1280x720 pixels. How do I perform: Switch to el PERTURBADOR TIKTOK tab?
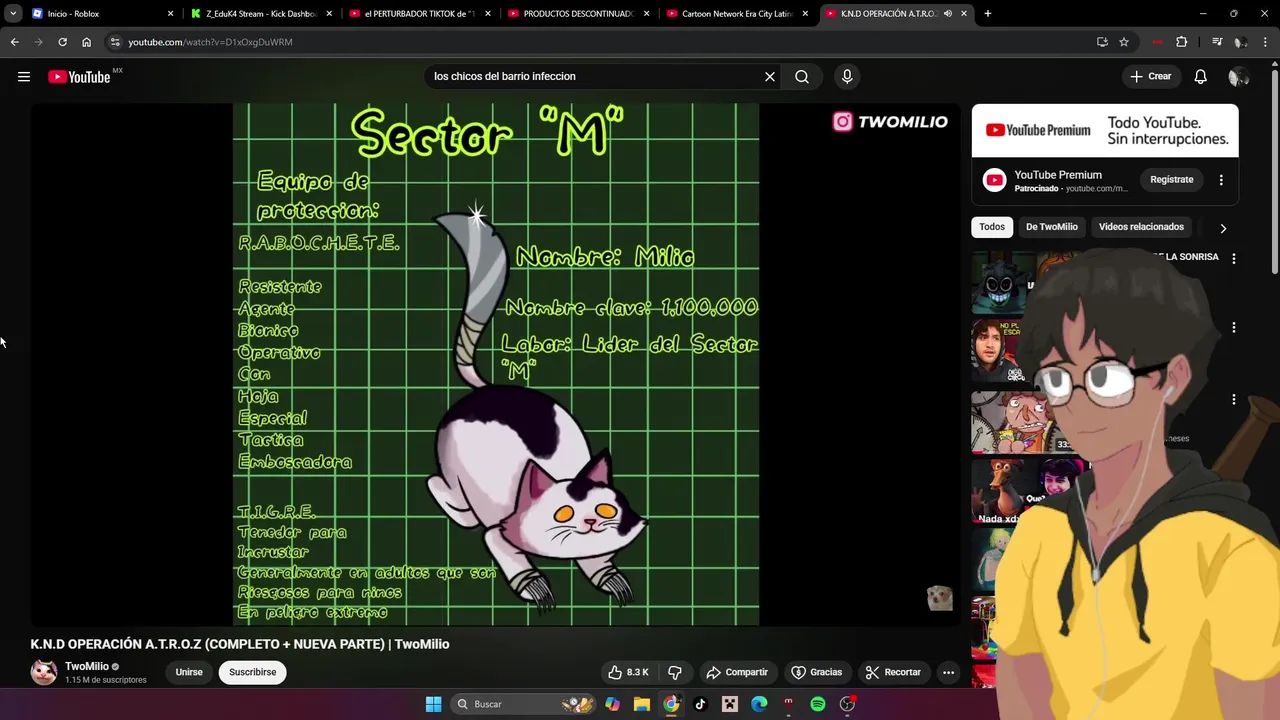[418, 14]
